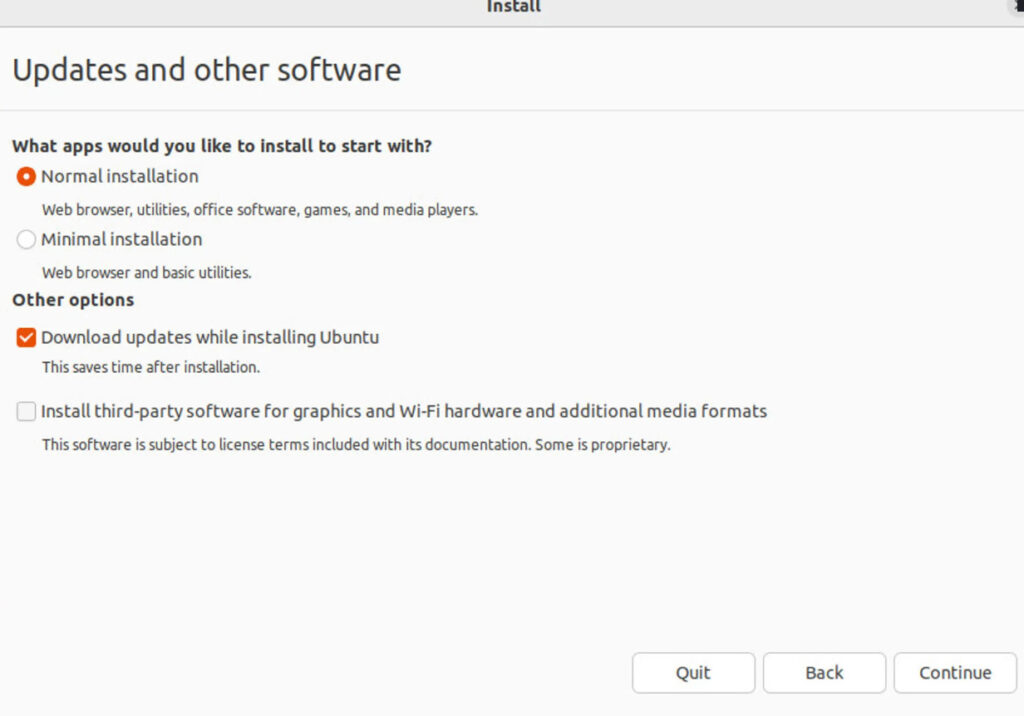Click the 'What apps would you like' question text
This screenshot has width=1024, height=716.
click(222, 146)
